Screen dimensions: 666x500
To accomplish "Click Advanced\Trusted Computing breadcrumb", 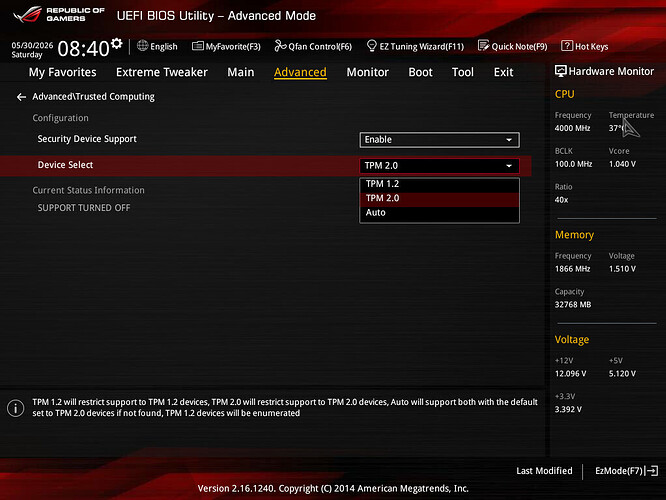I will 93,97.
